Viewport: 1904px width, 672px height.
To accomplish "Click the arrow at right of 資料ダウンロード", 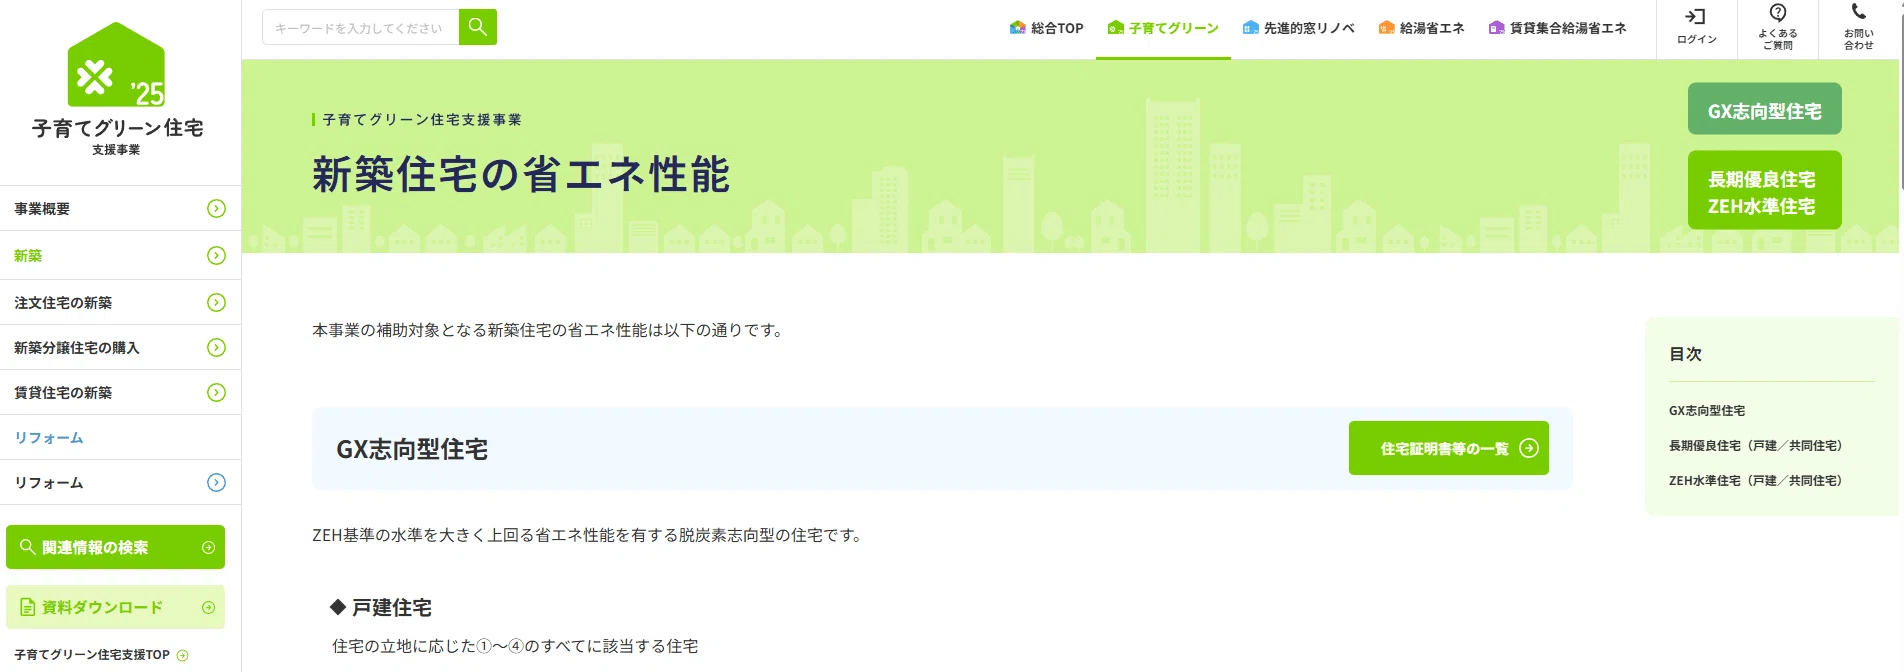I will click(208, 607).
